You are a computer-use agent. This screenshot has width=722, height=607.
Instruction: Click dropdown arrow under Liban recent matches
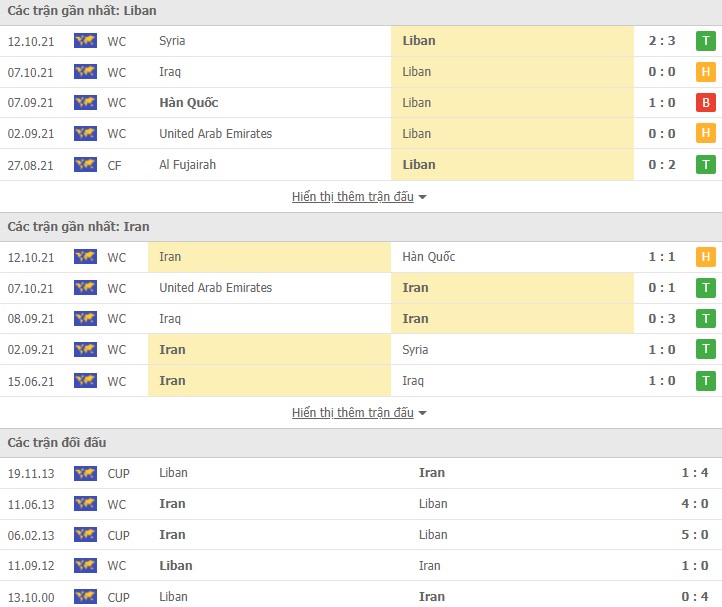[422, 198]
